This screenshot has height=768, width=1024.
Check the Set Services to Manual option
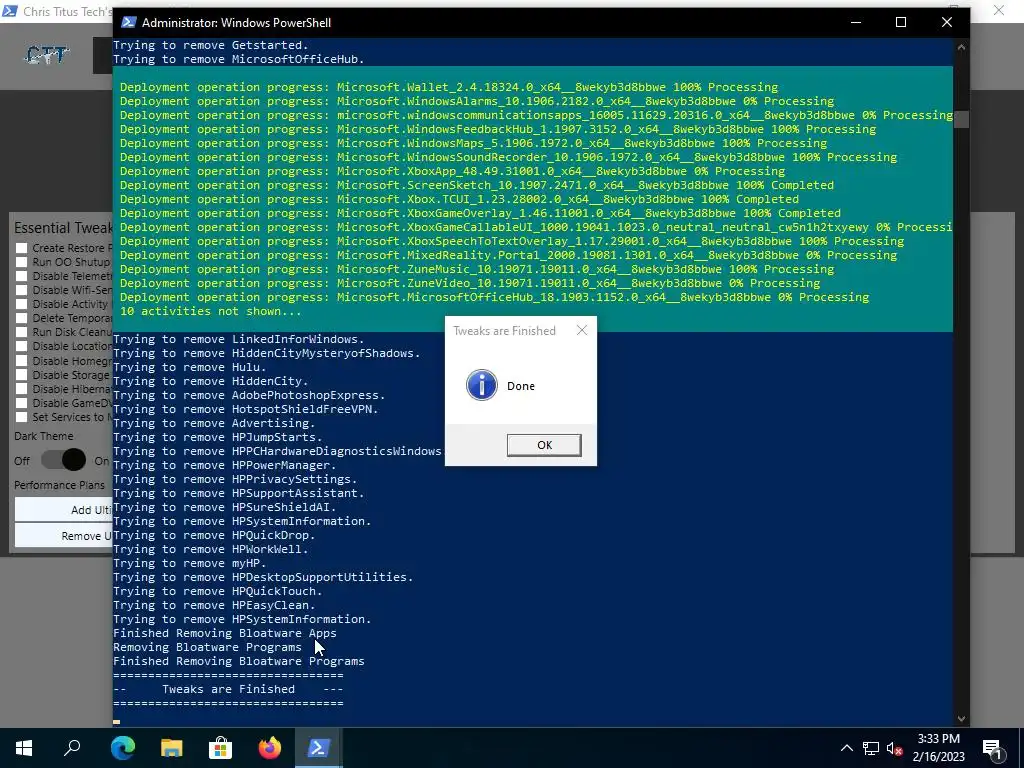click(22, 417)
